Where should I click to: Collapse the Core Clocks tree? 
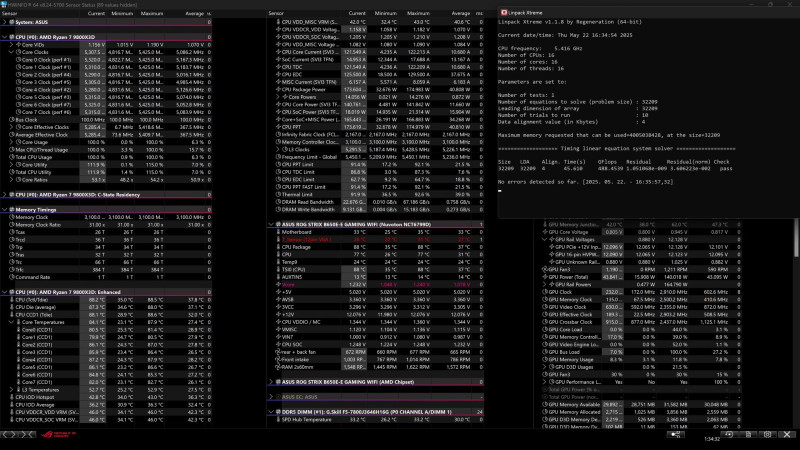coord(11,52)
